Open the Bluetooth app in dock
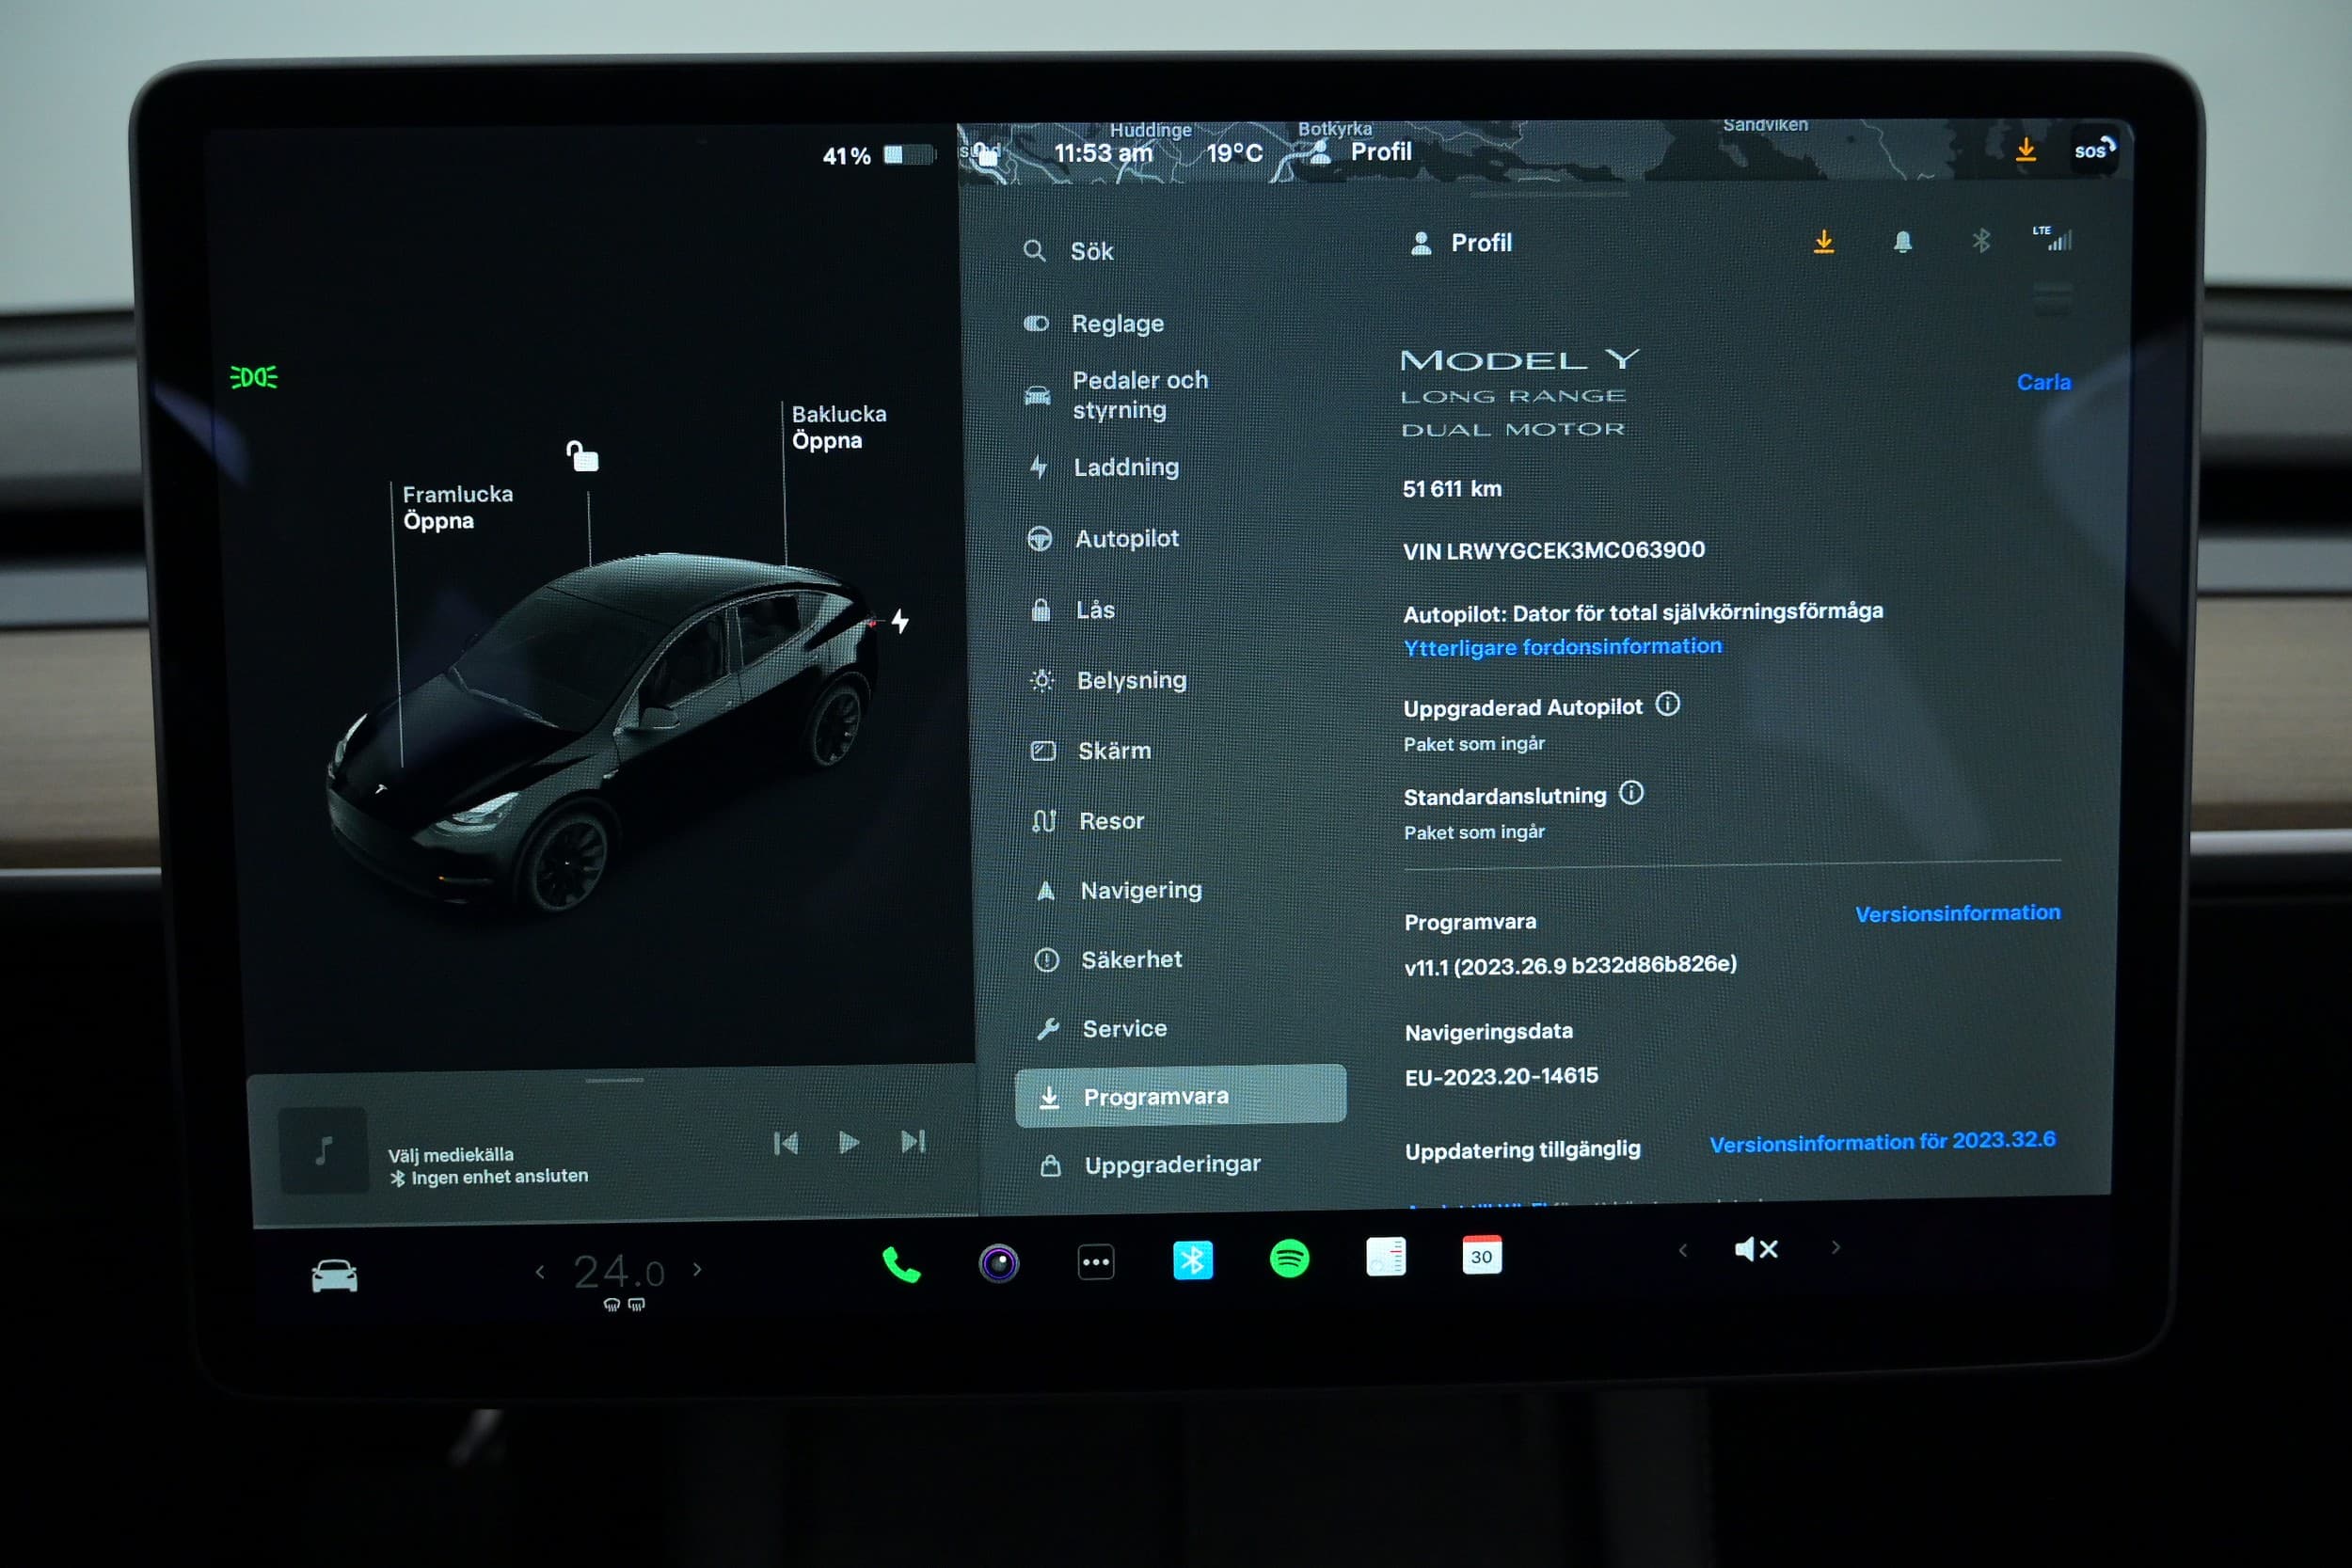Screen dimensions: 2352x1568 coord(1193,1260)
